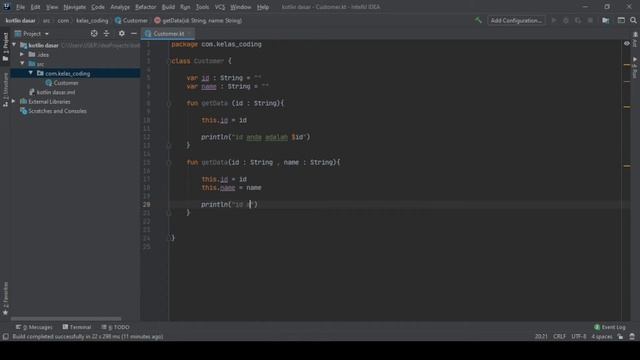The height and width of the screenshot is (360, 640).
Task: Click the Collapse All icon in Project panel
Action: 107,33
